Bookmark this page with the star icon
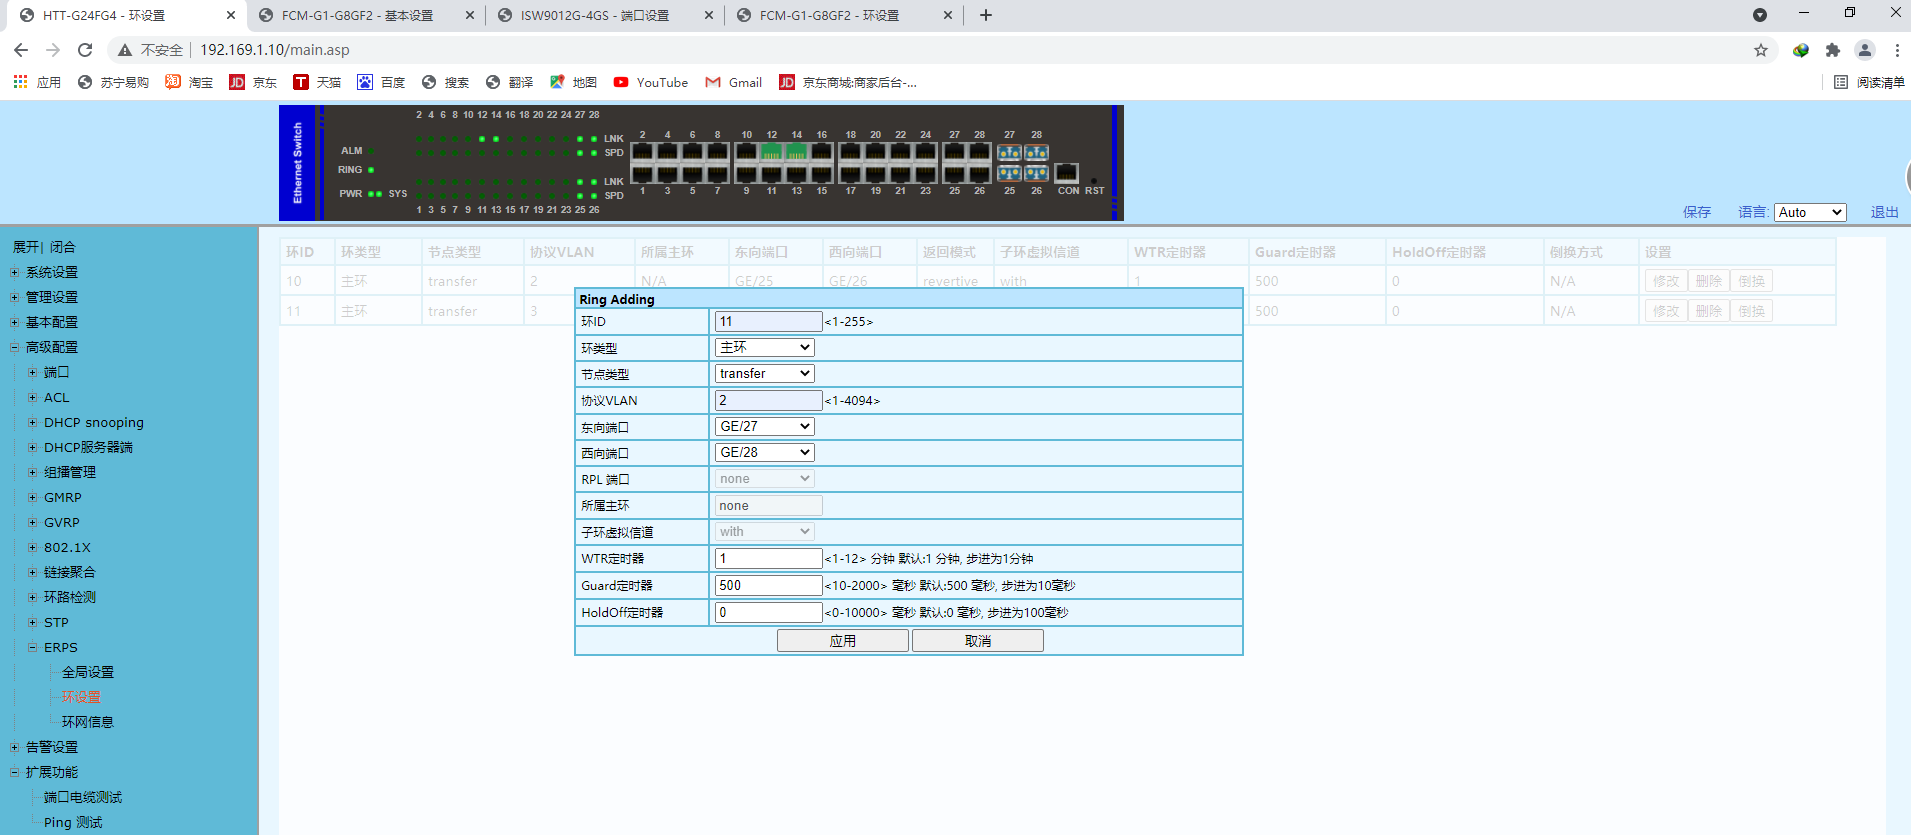 (1760, 50)
